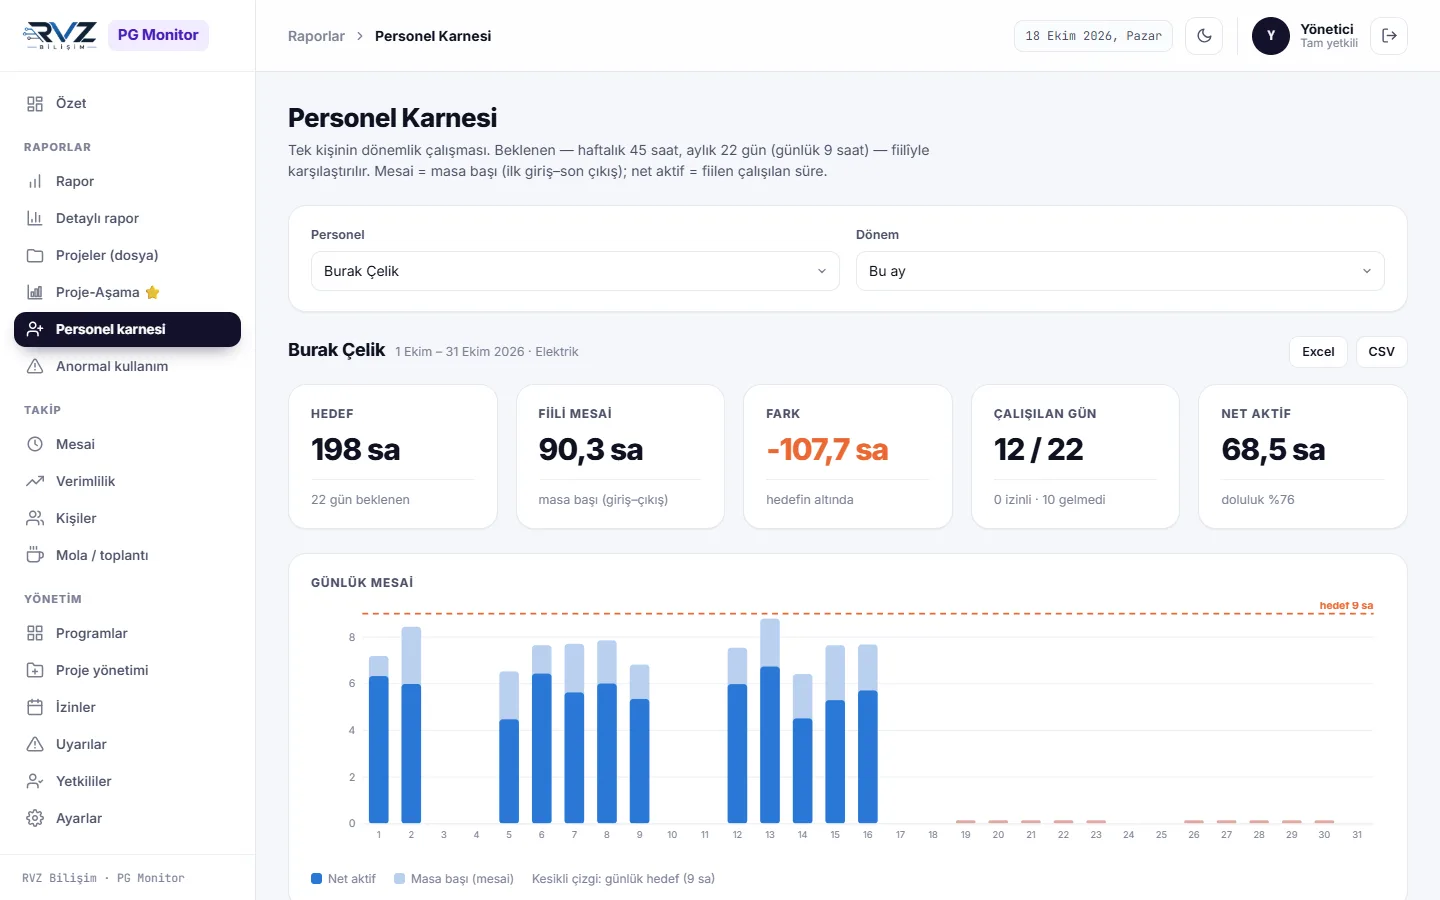Click the Proje yönetimi folder-plus icon
This screenshot has width=1440, height=900.
point(35,671)
